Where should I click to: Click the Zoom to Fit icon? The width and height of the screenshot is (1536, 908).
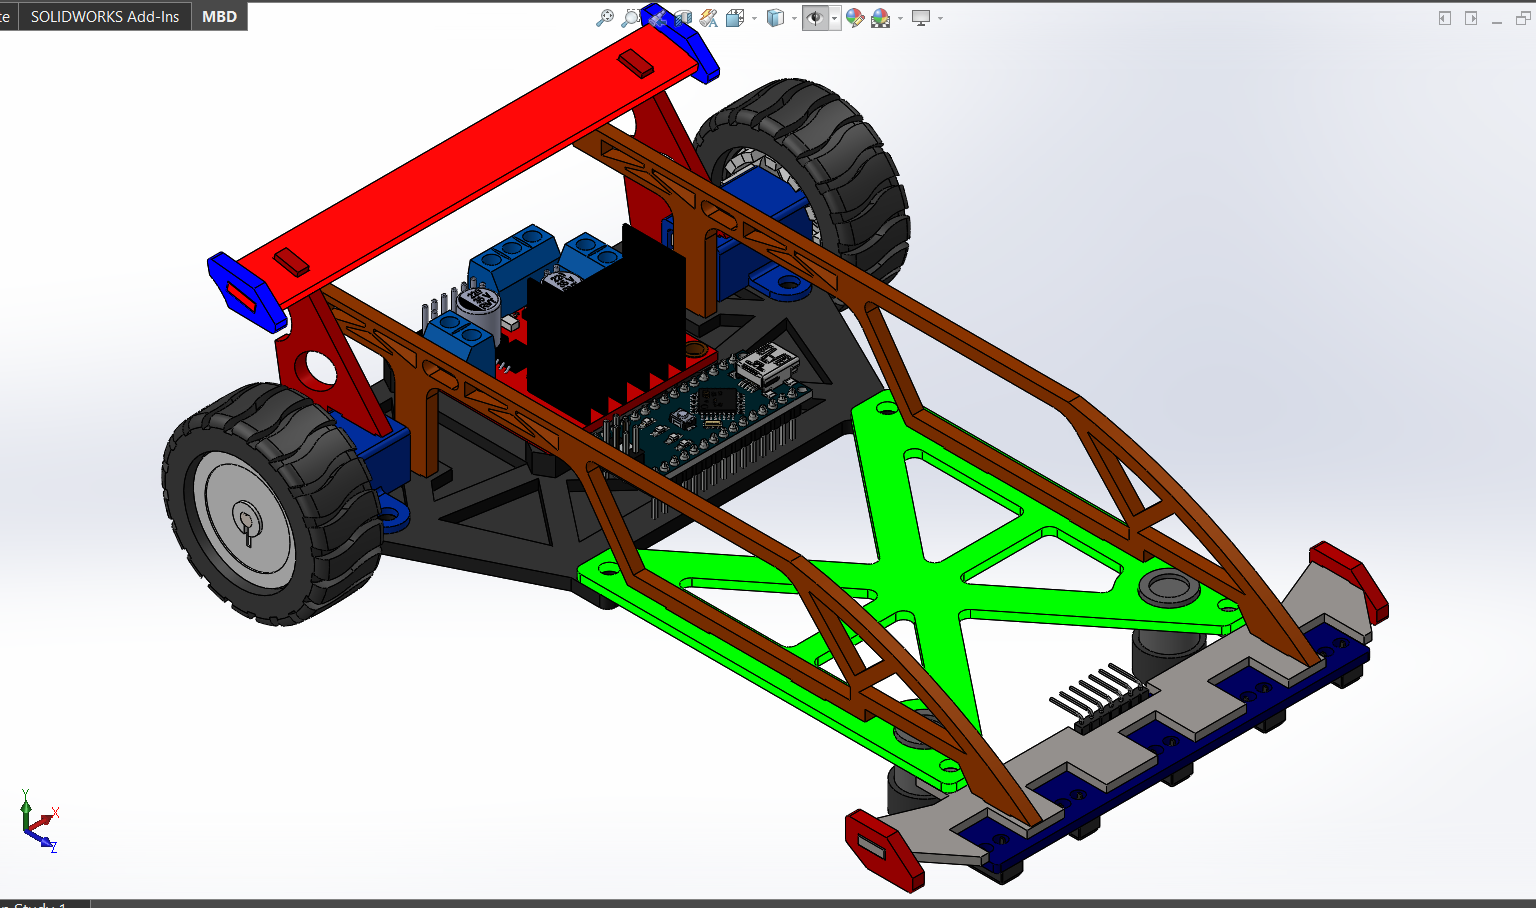pyautogui.click(x=605, y=18)
